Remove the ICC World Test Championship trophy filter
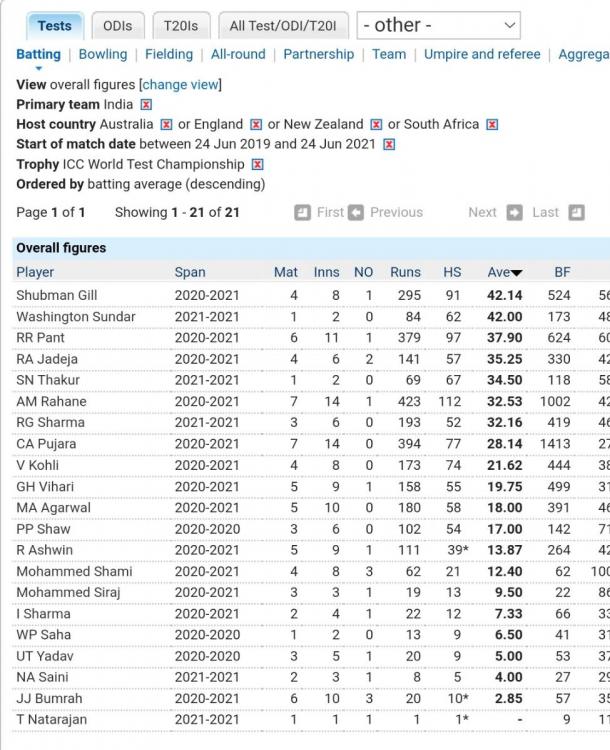This screenshot has height=750, width=610. coord(257,165)
